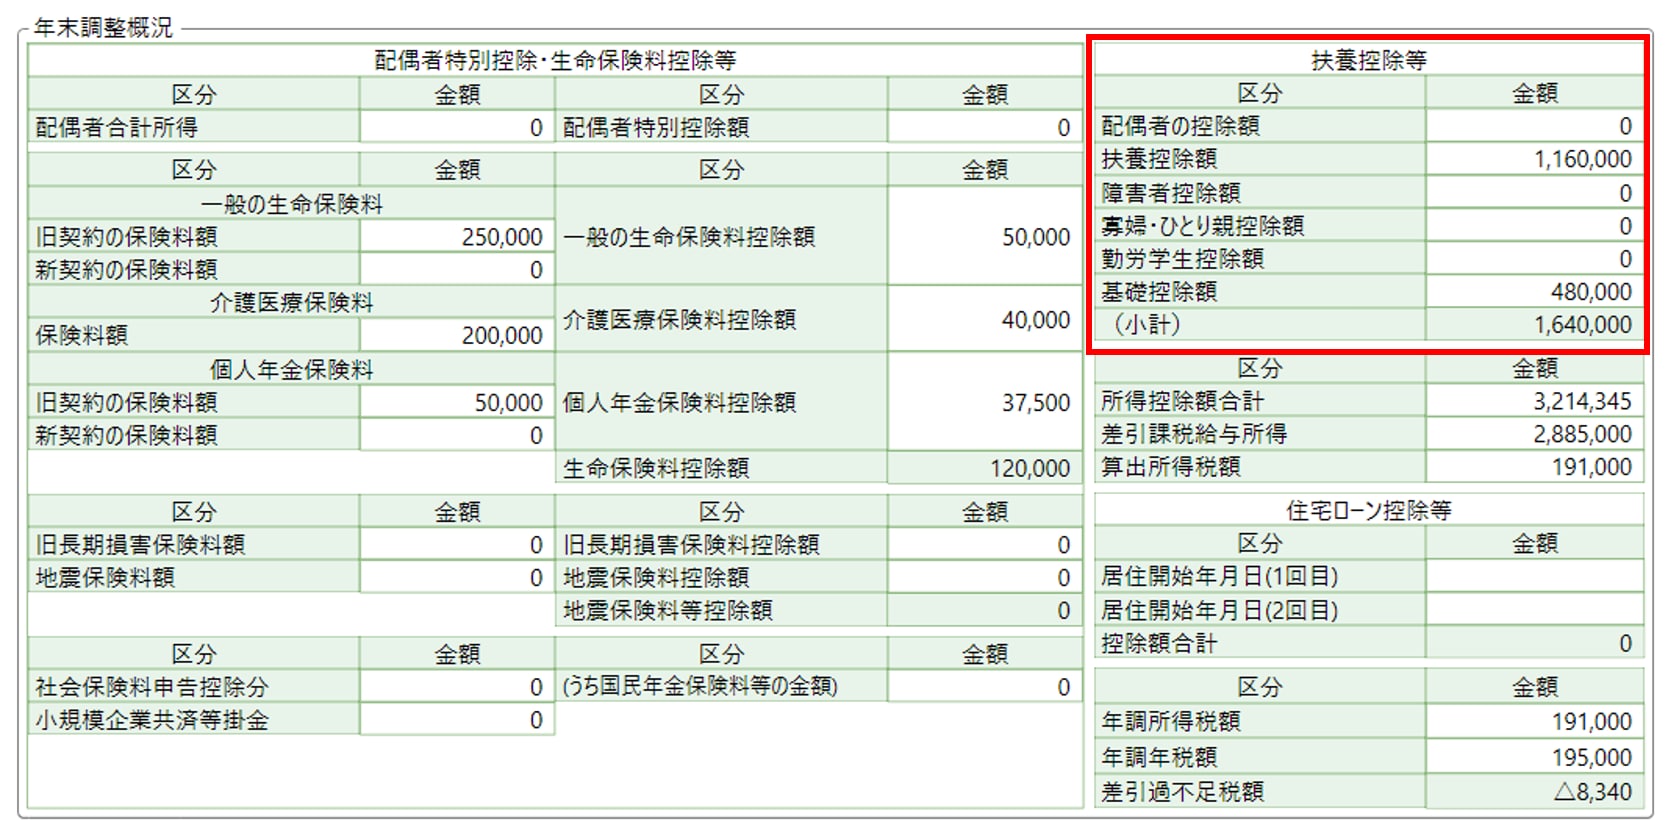
Task: Click the 旧長期損害保険料額 amount field
Action: [457, 544]
